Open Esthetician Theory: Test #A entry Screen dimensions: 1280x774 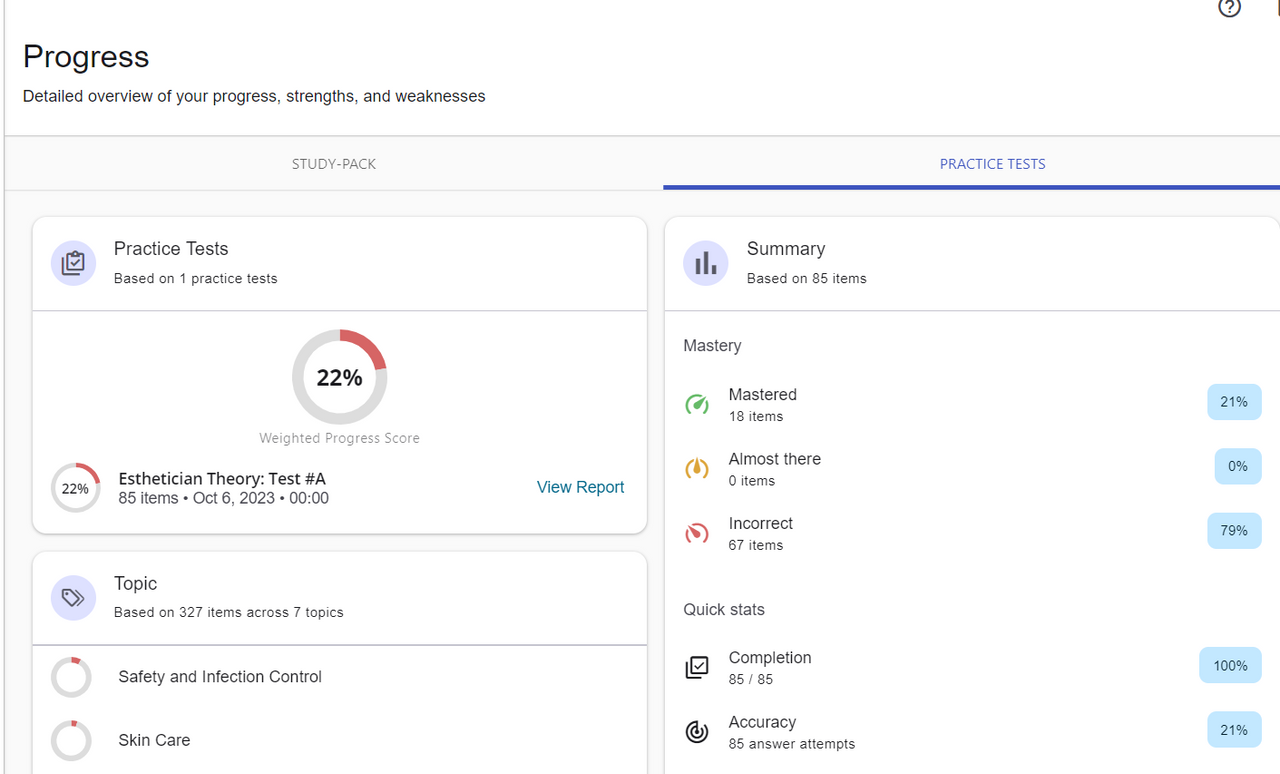coord(222,479)
